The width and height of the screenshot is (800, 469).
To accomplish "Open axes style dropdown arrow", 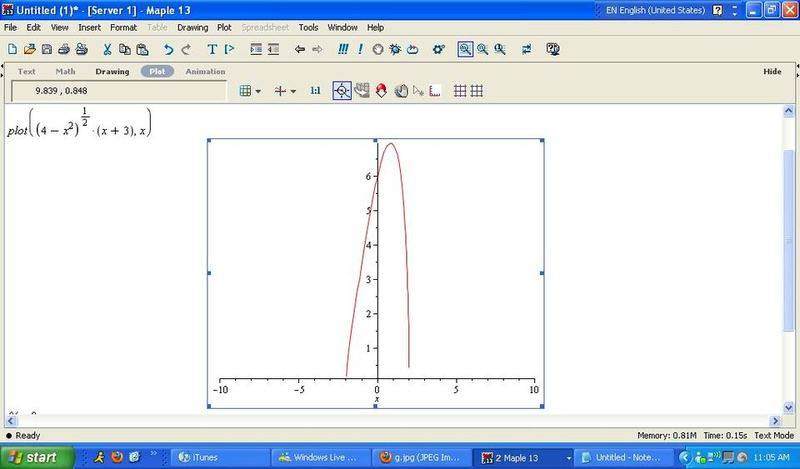I will (x=293, y=91).
